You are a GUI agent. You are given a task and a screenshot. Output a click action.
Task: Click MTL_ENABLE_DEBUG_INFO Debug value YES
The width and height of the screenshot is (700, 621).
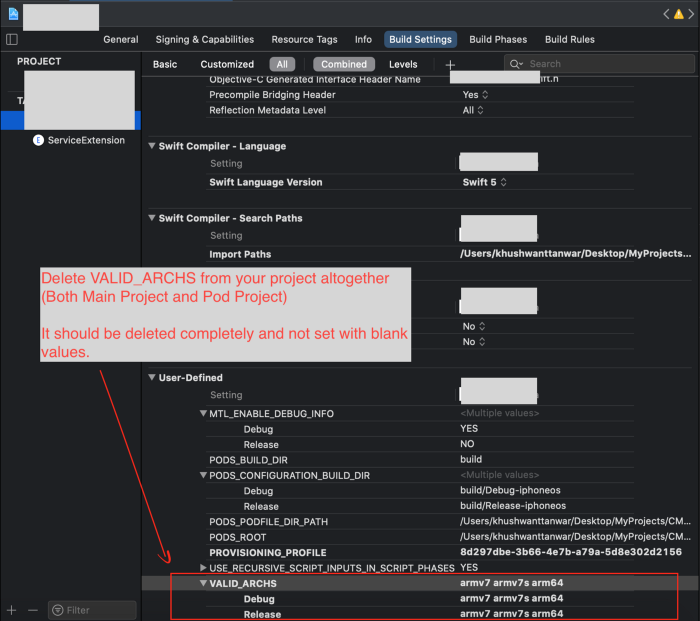click(x=469, y=429)
